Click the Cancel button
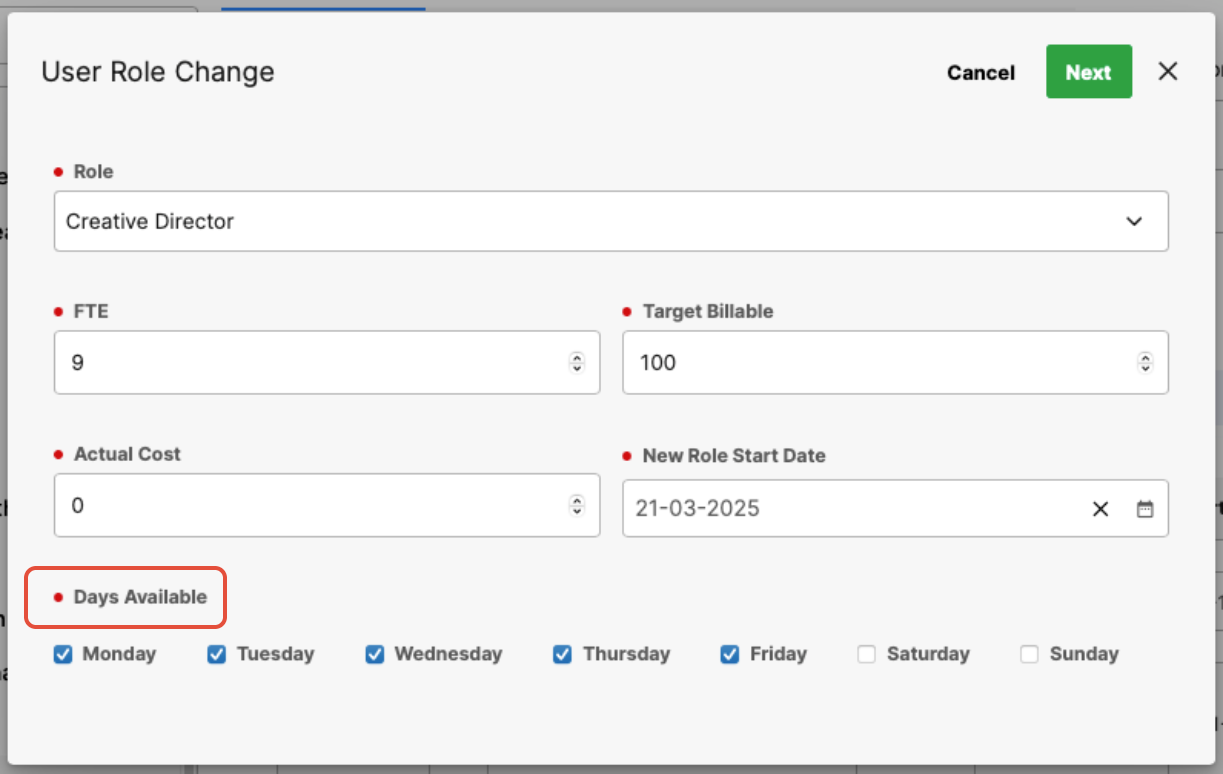 pyautogui.click(x=981, y=72)
